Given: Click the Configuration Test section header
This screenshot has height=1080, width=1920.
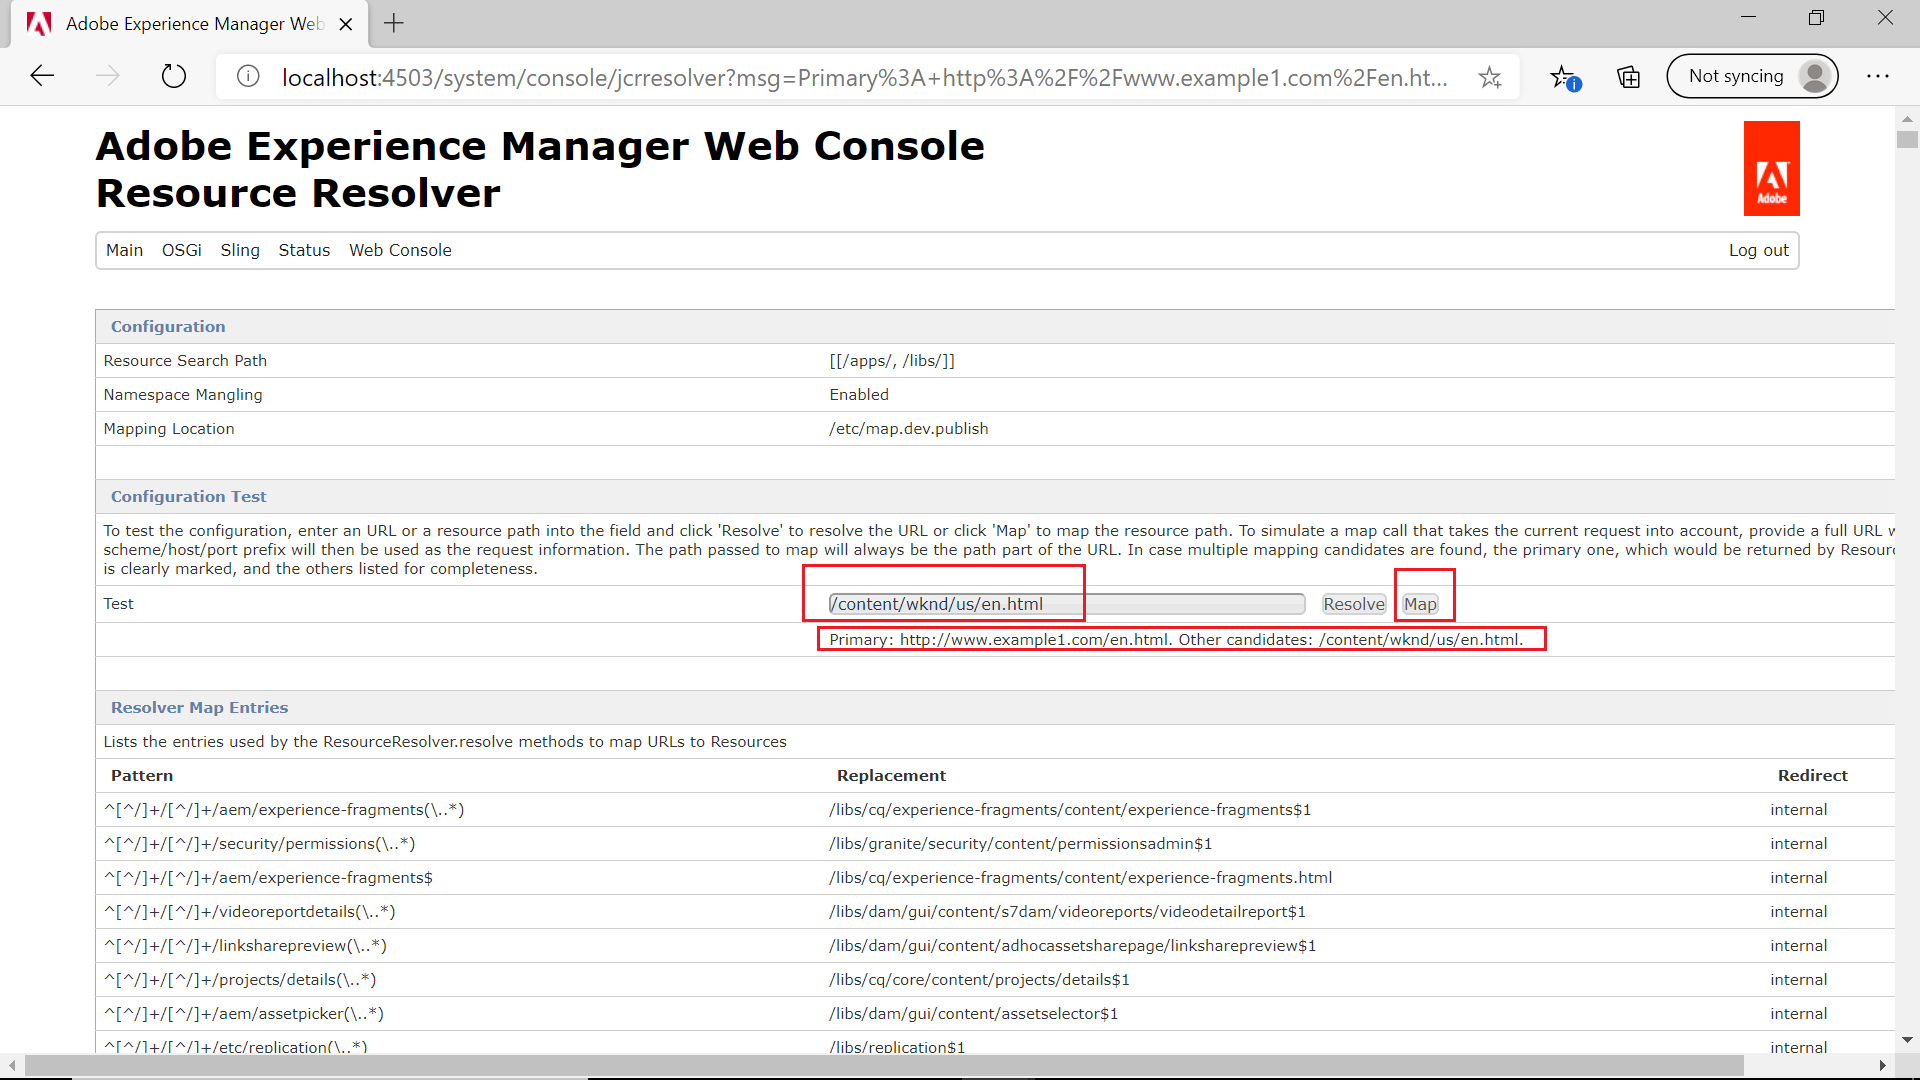Looking at the screenshot, I should click(x=187, y=496).
